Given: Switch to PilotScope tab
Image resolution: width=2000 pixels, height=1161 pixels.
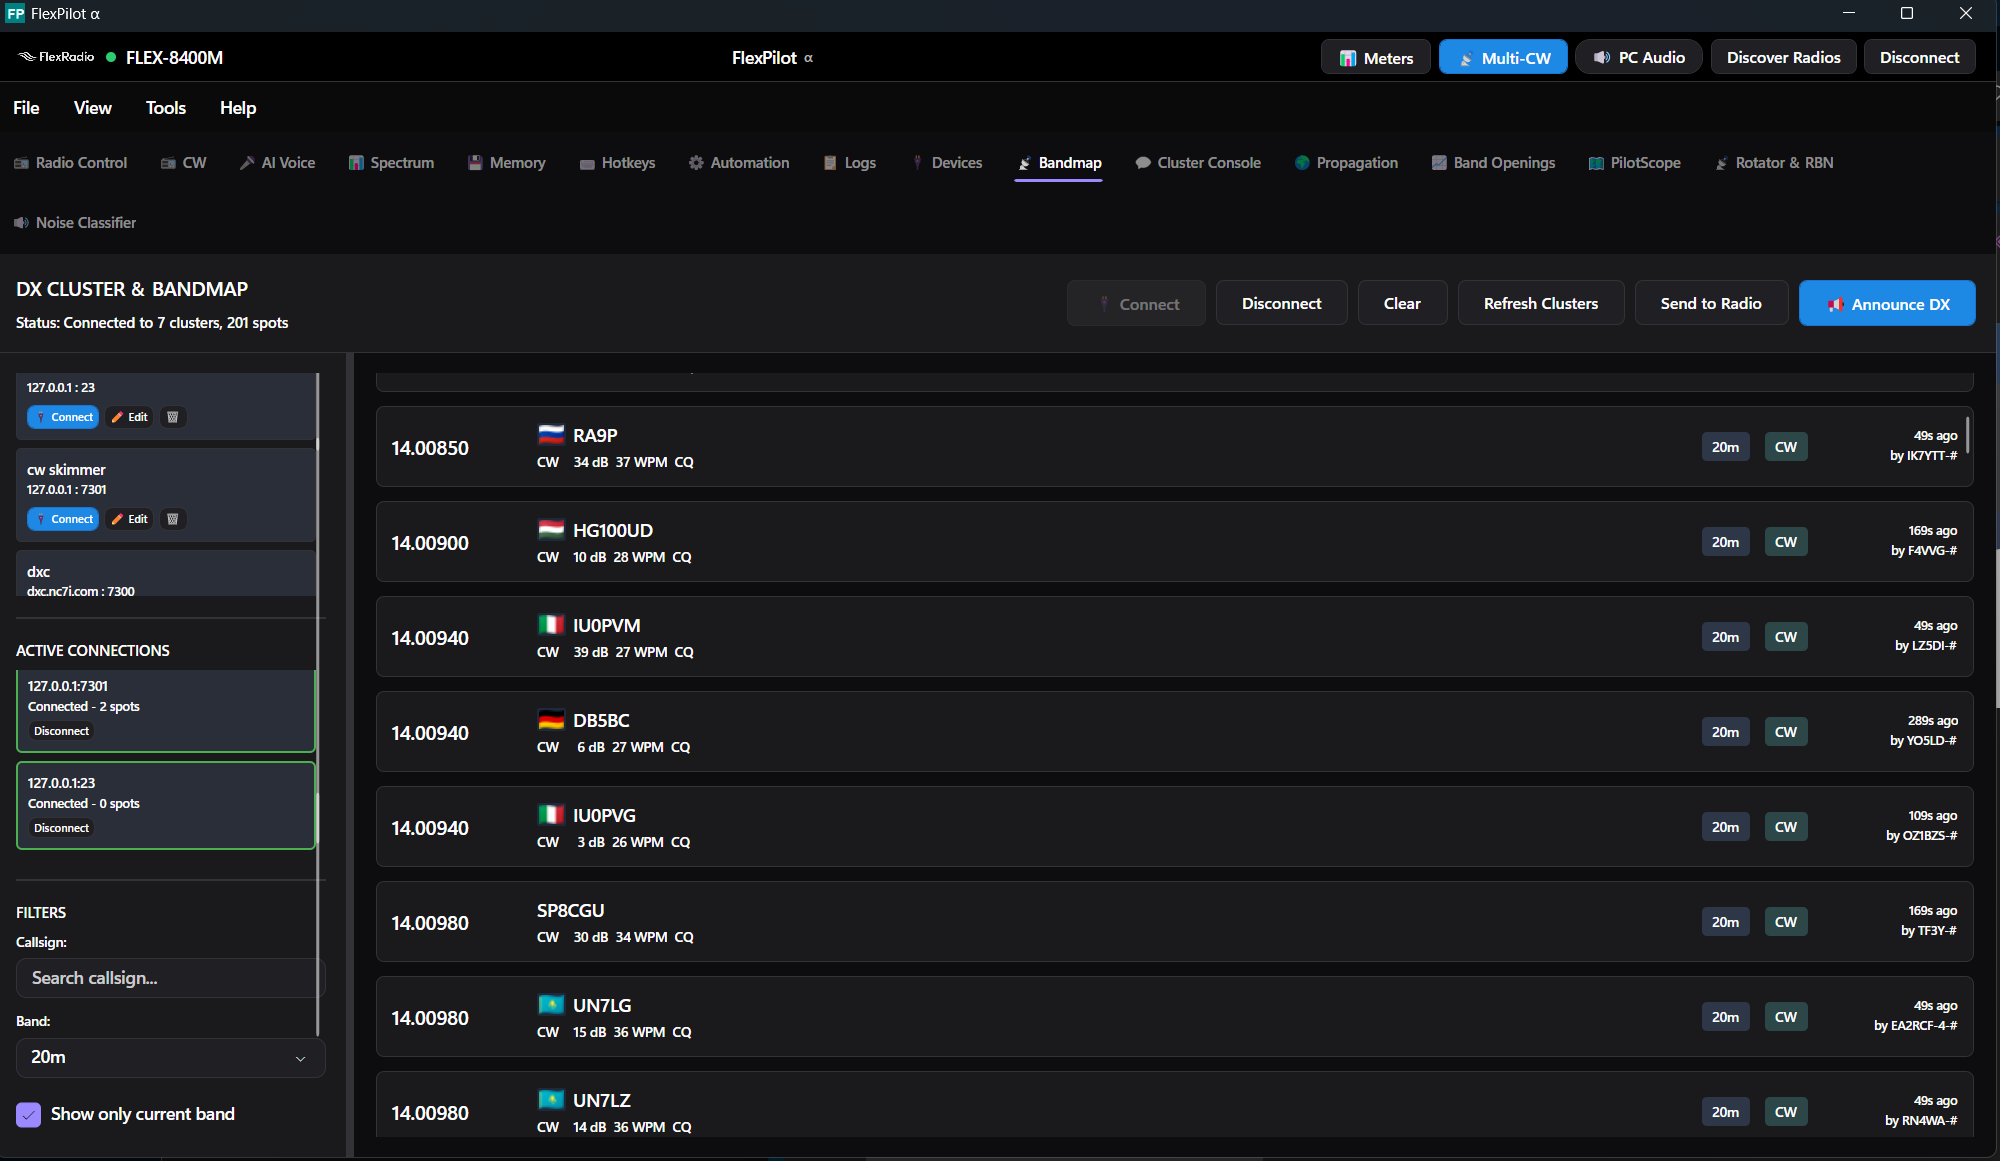Looking at the screenshot, I should point(1634,163).
